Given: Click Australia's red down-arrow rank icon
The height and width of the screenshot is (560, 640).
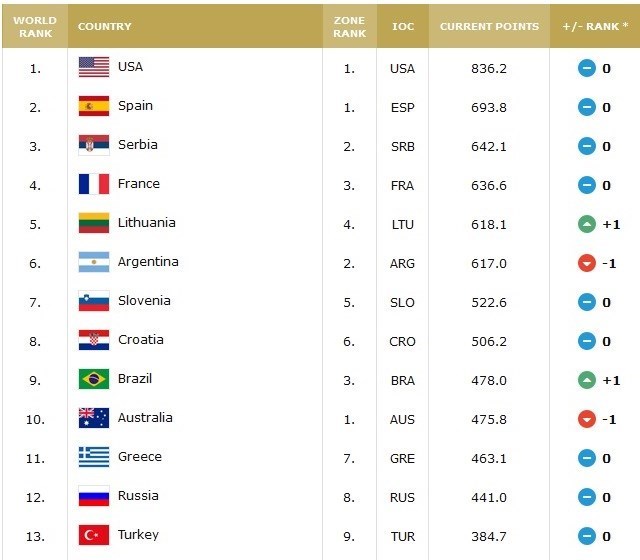Looking at the screenshot, I should [x=587, y=419].
